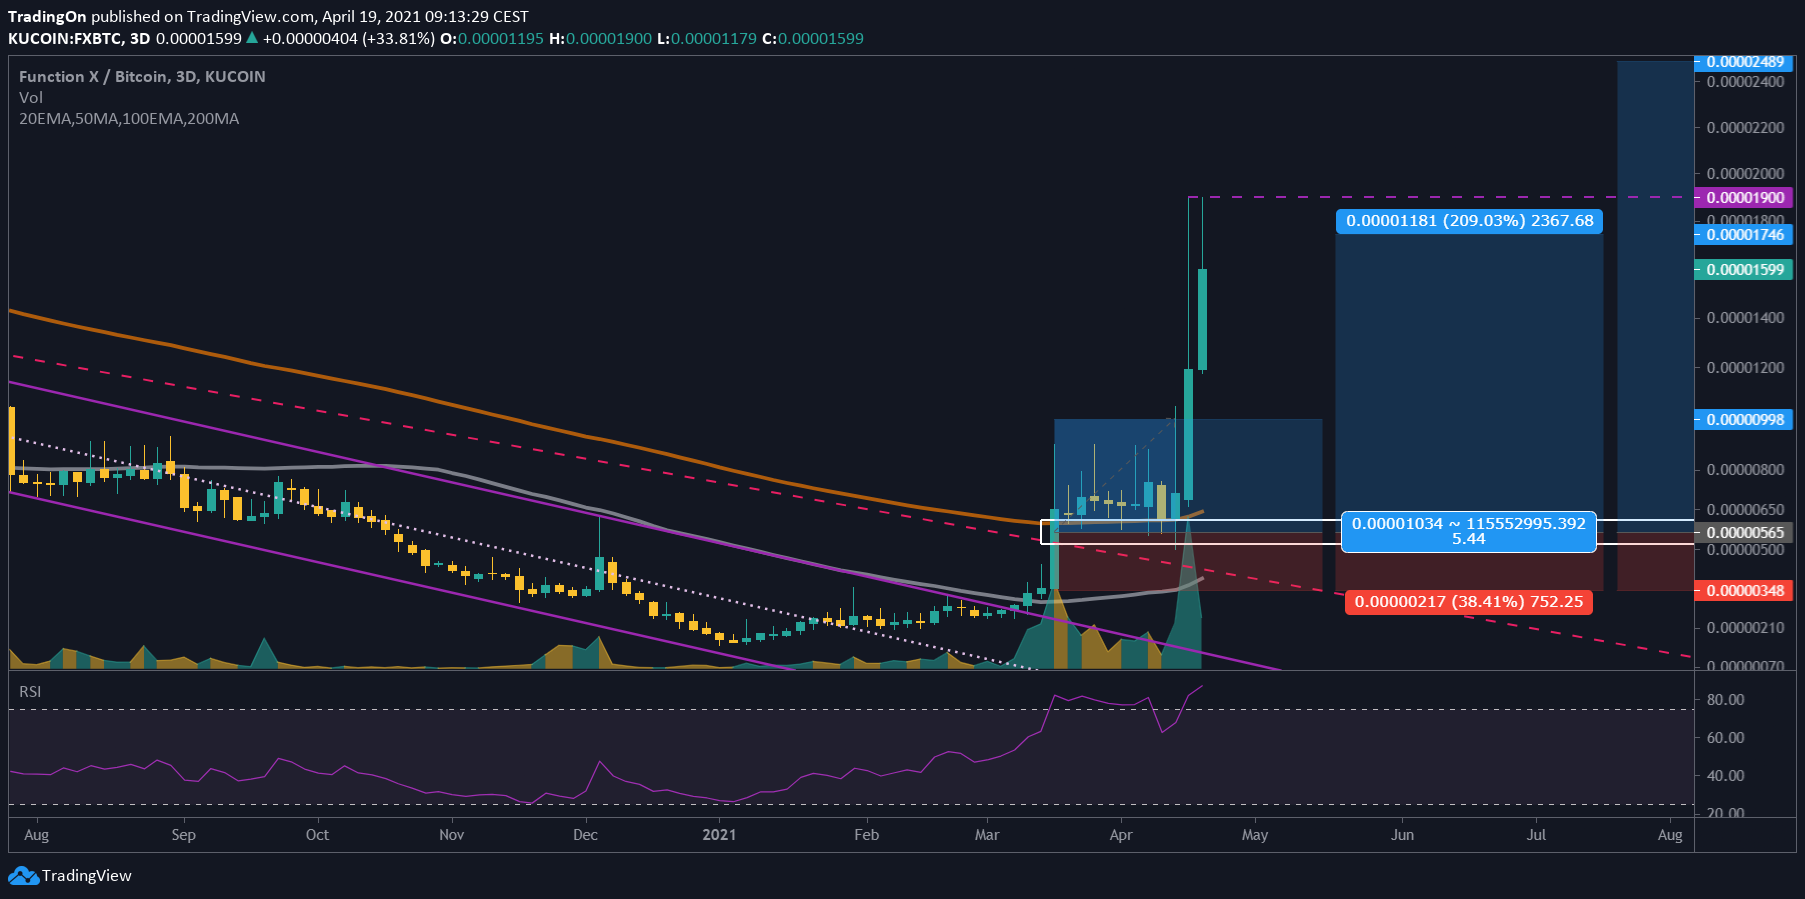
Task: Click the 0.00000650 price axis tick
Action: (x=1745, y=510)
